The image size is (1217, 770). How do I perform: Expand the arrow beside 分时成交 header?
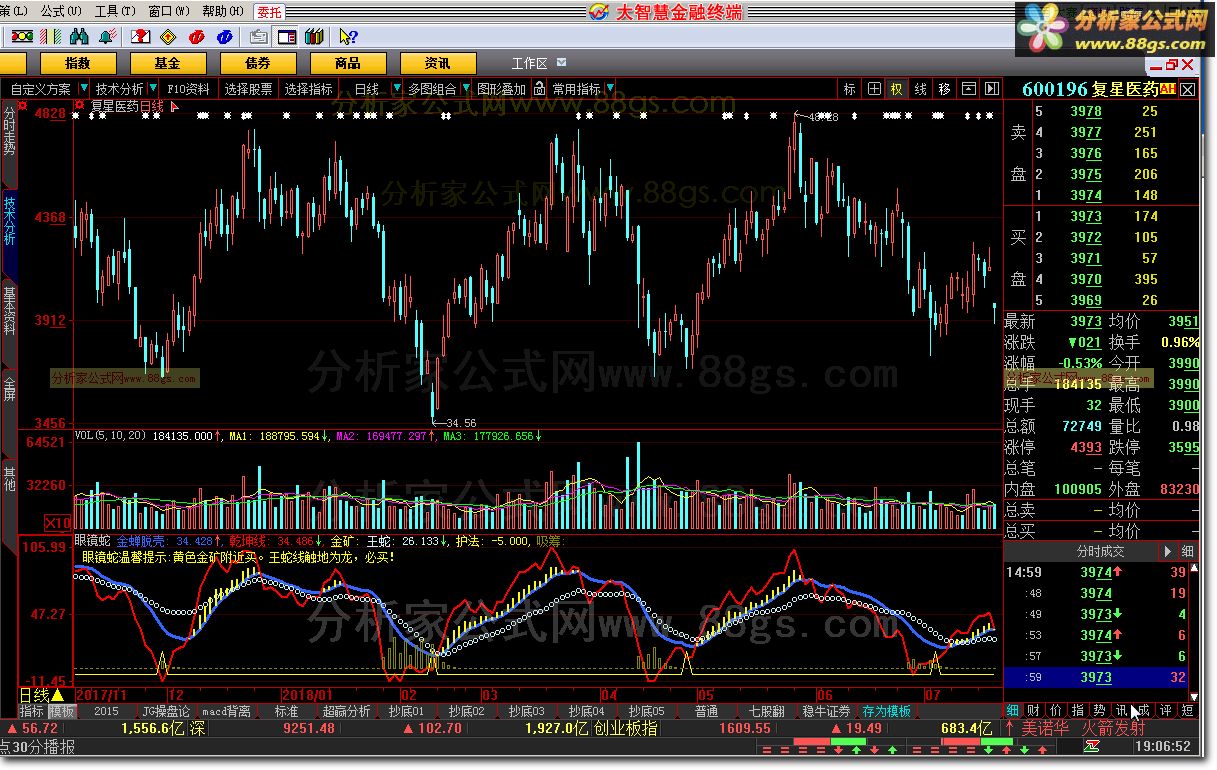point(1167,551)
